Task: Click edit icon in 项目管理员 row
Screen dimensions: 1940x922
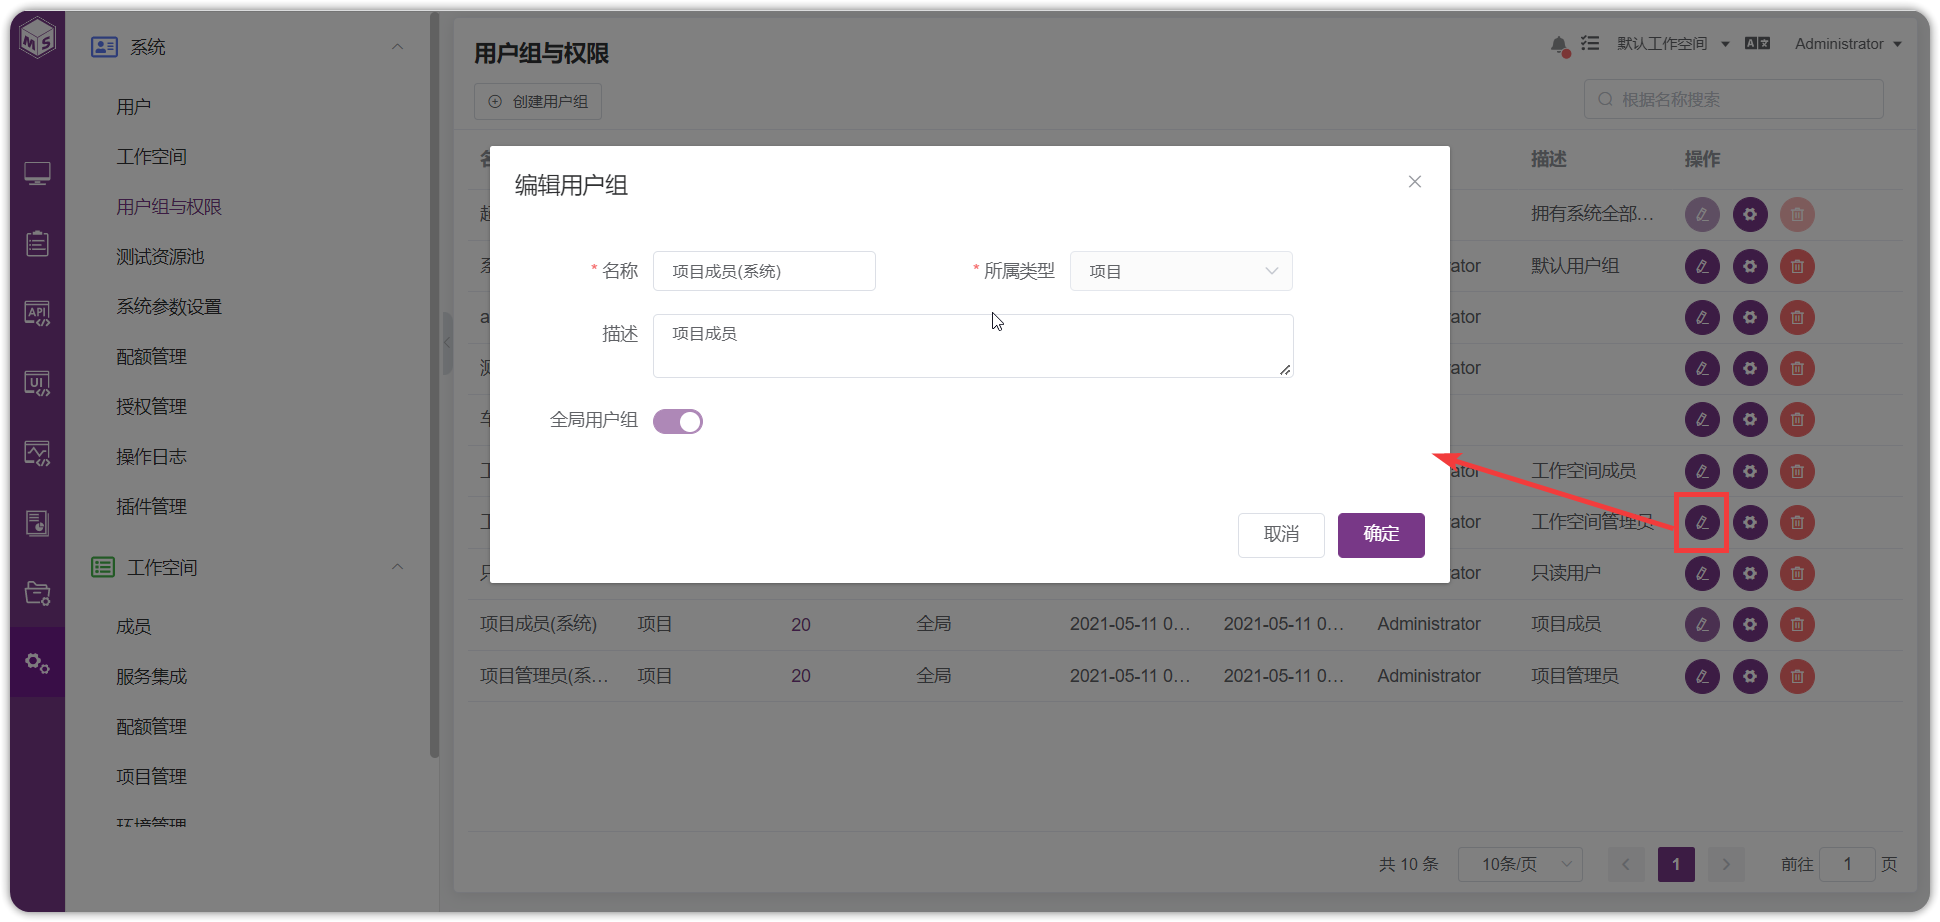Action: click(1702, 676)
